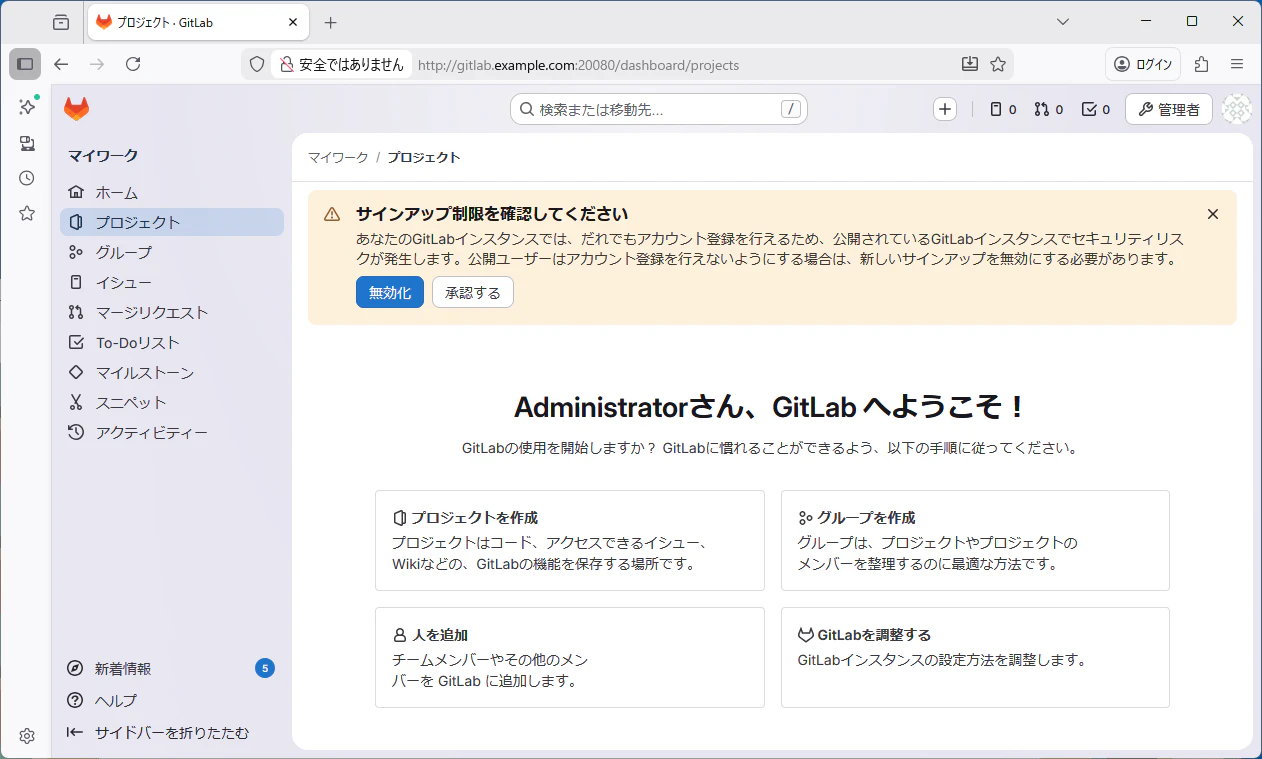Toggle Firefox sidebar button
Image resolution: width=1262 pixels, height=759 pixels.
tap(25, 64)
